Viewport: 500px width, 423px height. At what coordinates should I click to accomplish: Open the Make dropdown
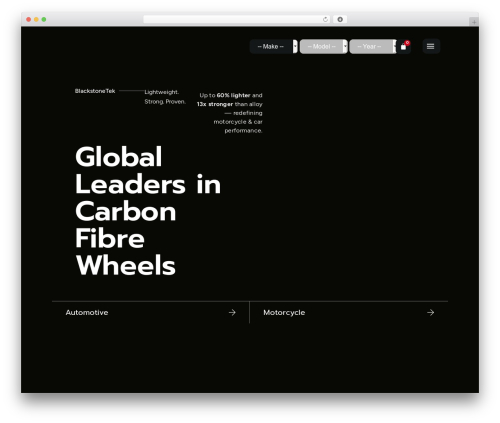[274, 46]
